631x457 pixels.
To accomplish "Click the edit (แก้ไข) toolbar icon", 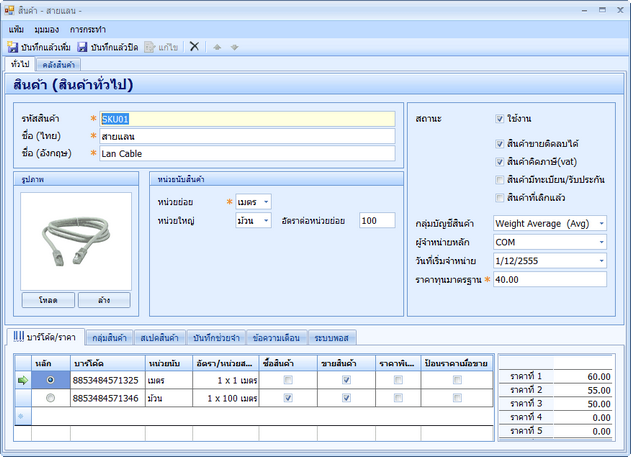I will pos(151,47).
